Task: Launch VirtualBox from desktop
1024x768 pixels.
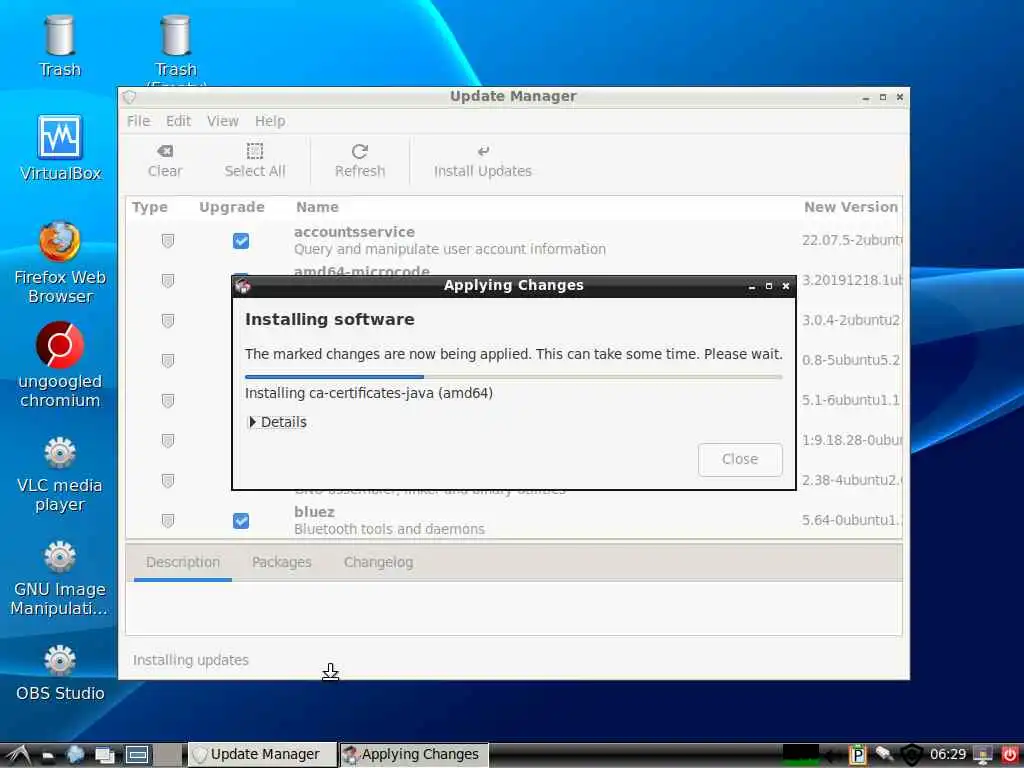Action: [59, 148]
